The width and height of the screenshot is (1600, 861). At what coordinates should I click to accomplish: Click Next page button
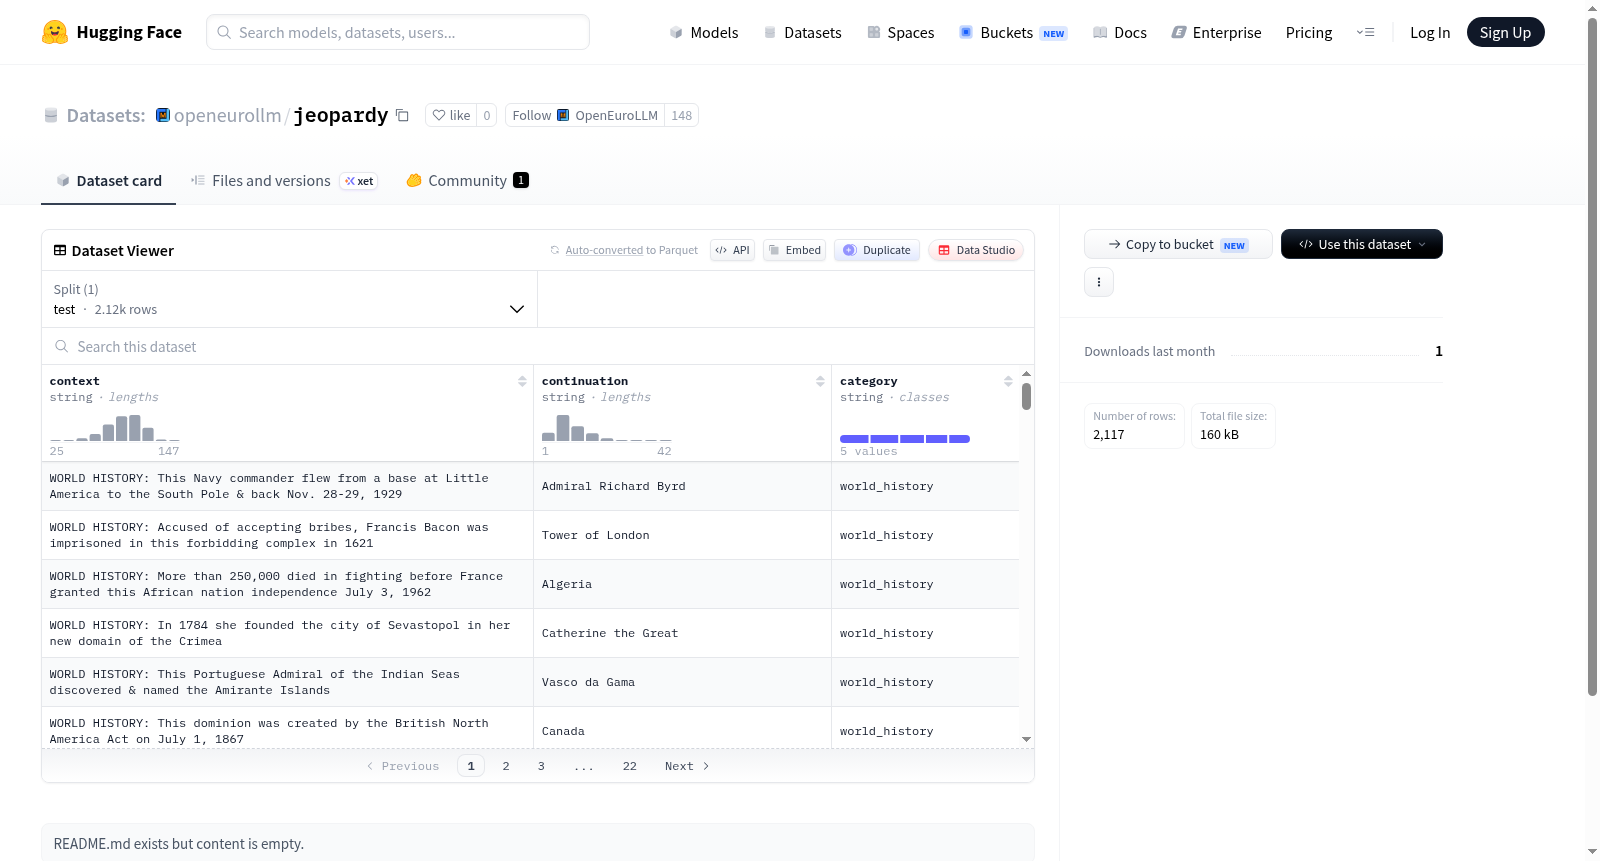687,766
